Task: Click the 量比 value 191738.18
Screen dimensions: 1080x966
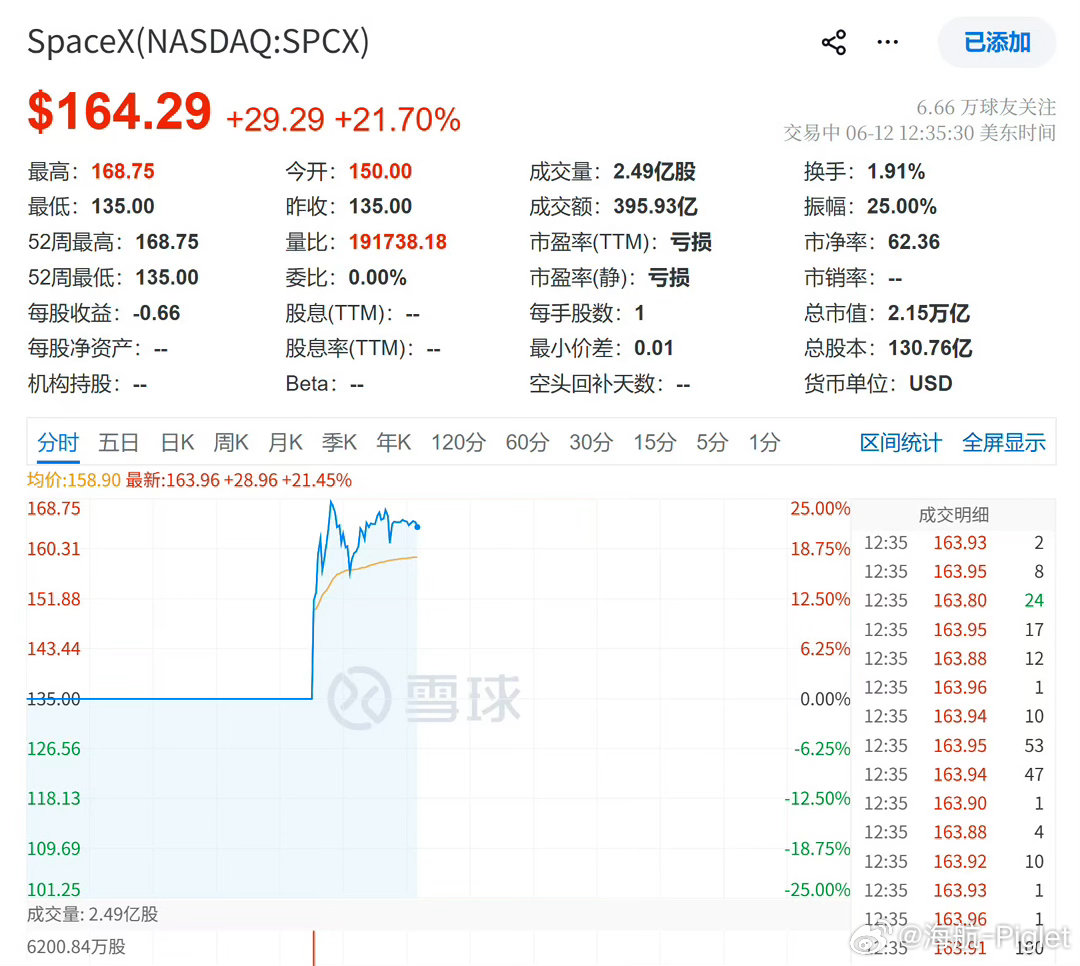Action: [x=397, y=242]
